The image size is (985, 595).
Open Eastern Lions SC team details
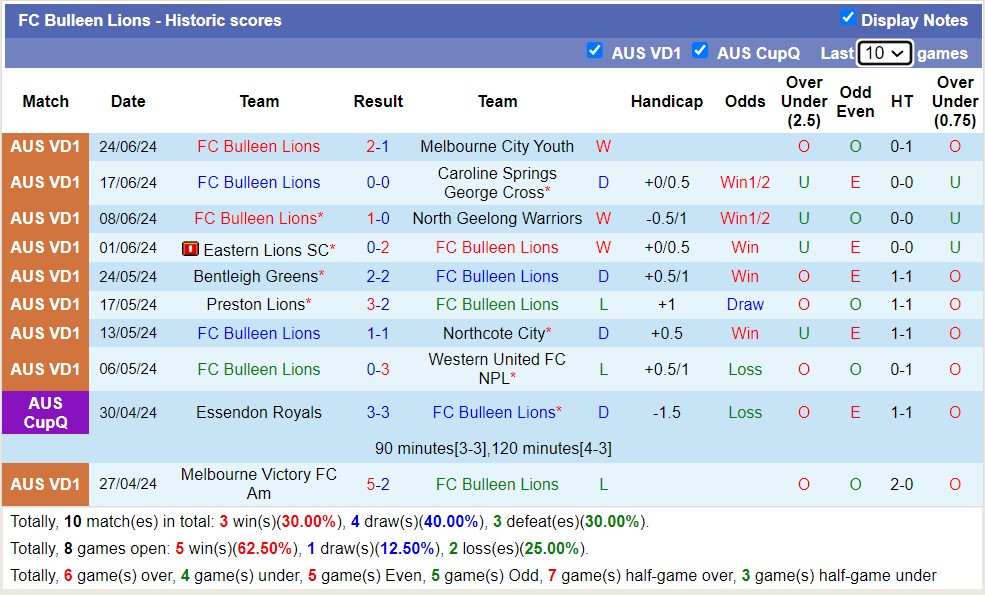tap(268, 247)
